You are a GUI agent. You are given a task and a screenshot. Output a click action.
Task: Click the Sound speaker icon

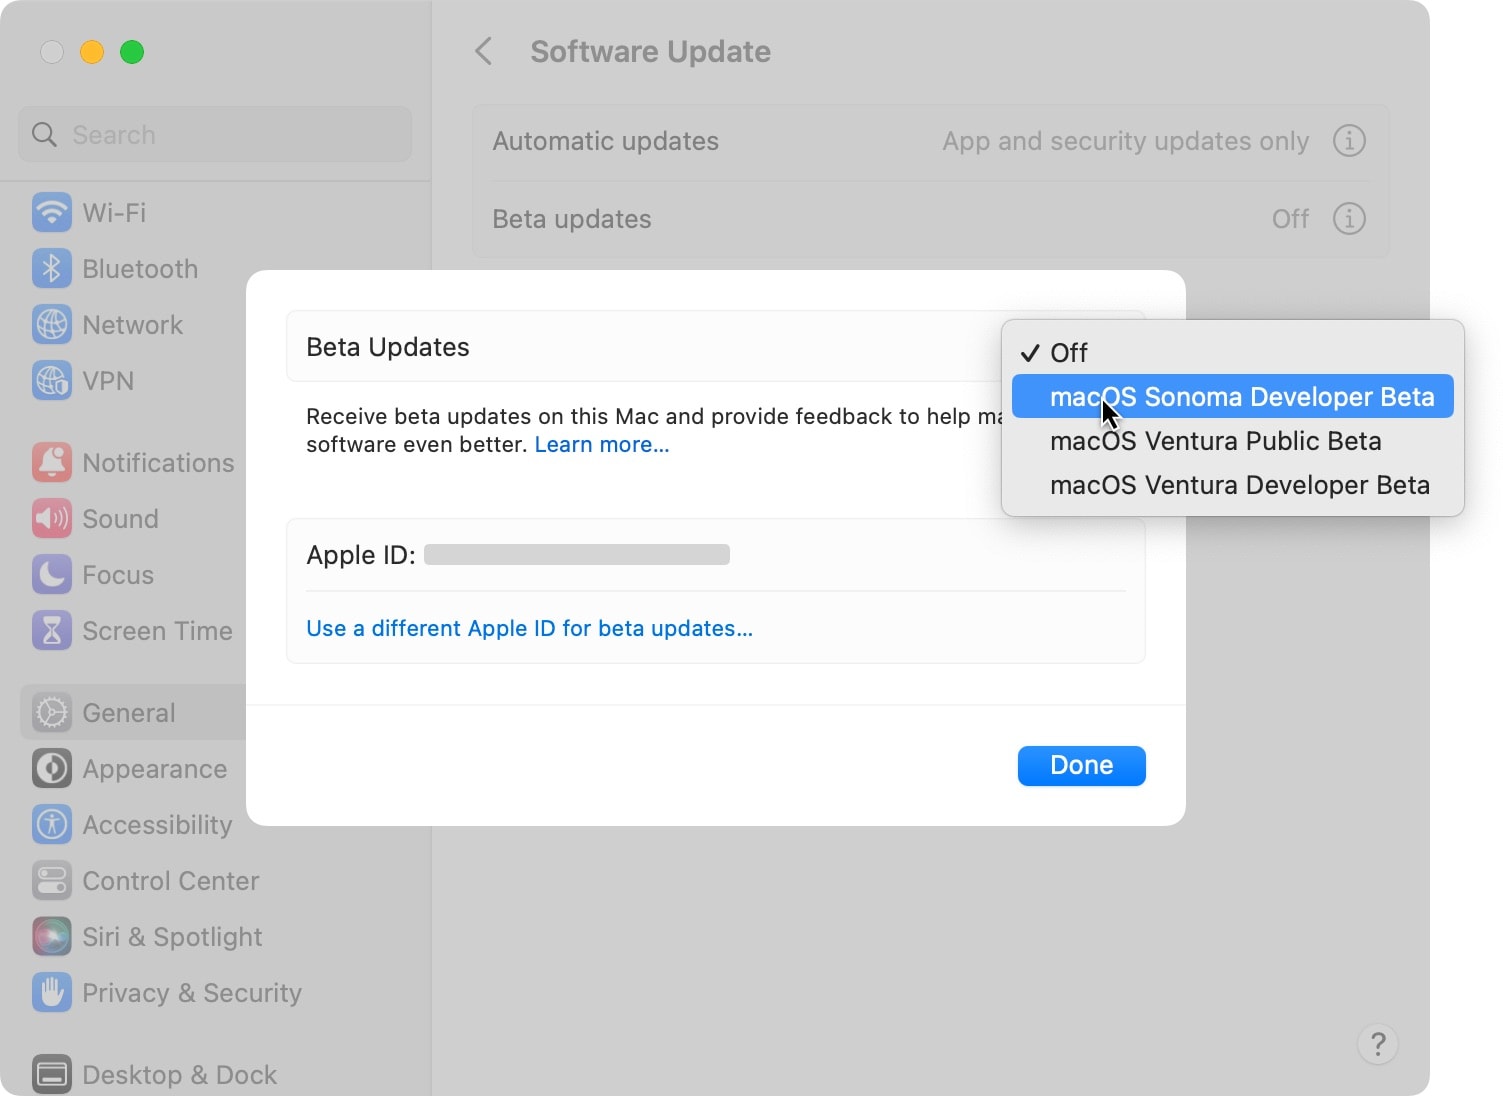click(51, 518)
